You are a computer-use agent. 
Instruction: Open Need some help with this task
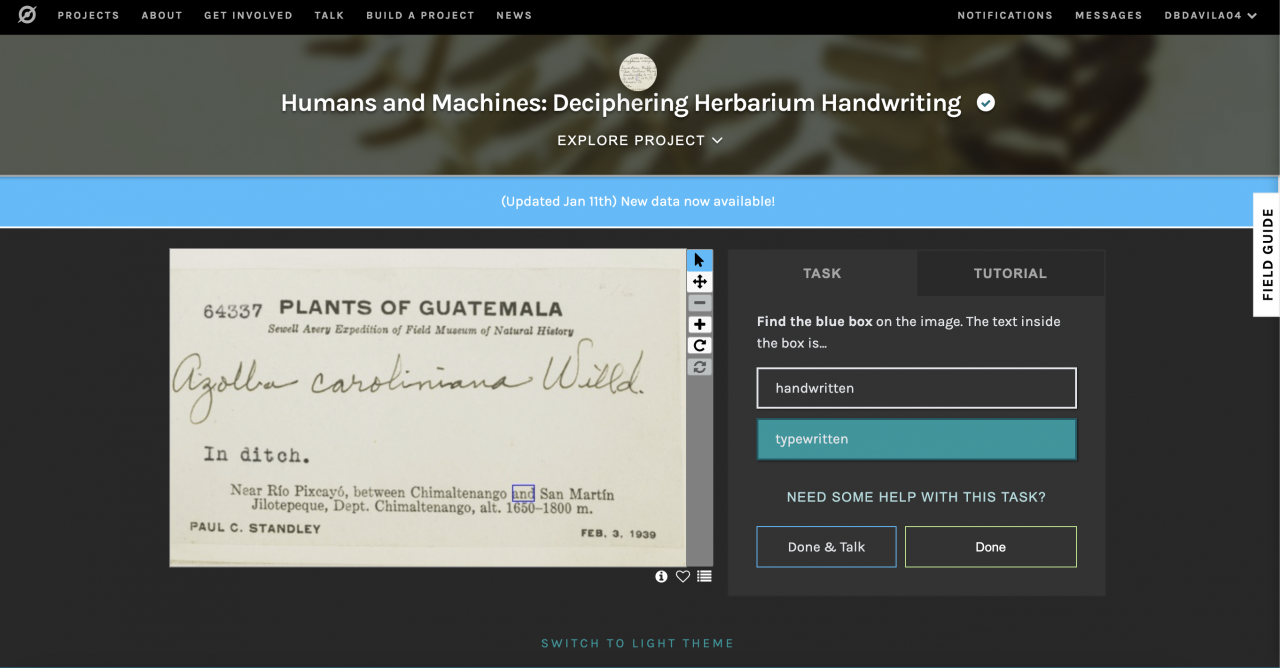click(x=917, y=497)
